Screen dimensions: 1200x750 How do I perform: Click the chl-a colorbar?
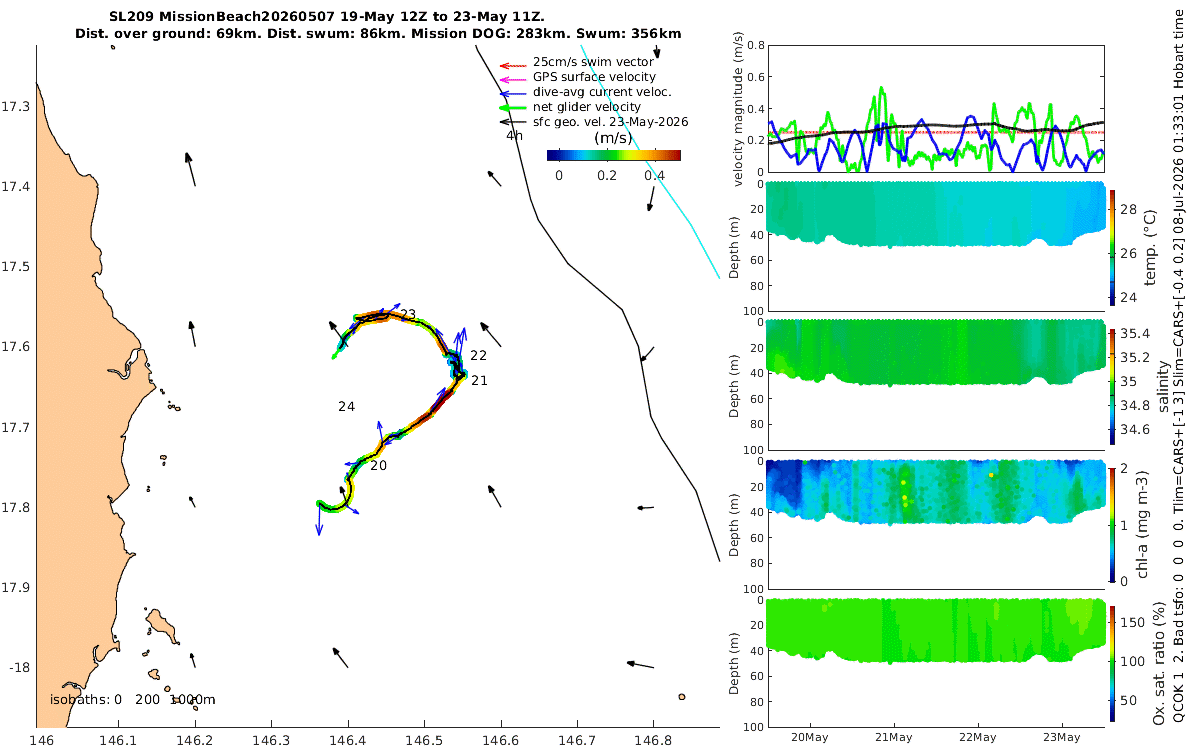[1113, 523]
